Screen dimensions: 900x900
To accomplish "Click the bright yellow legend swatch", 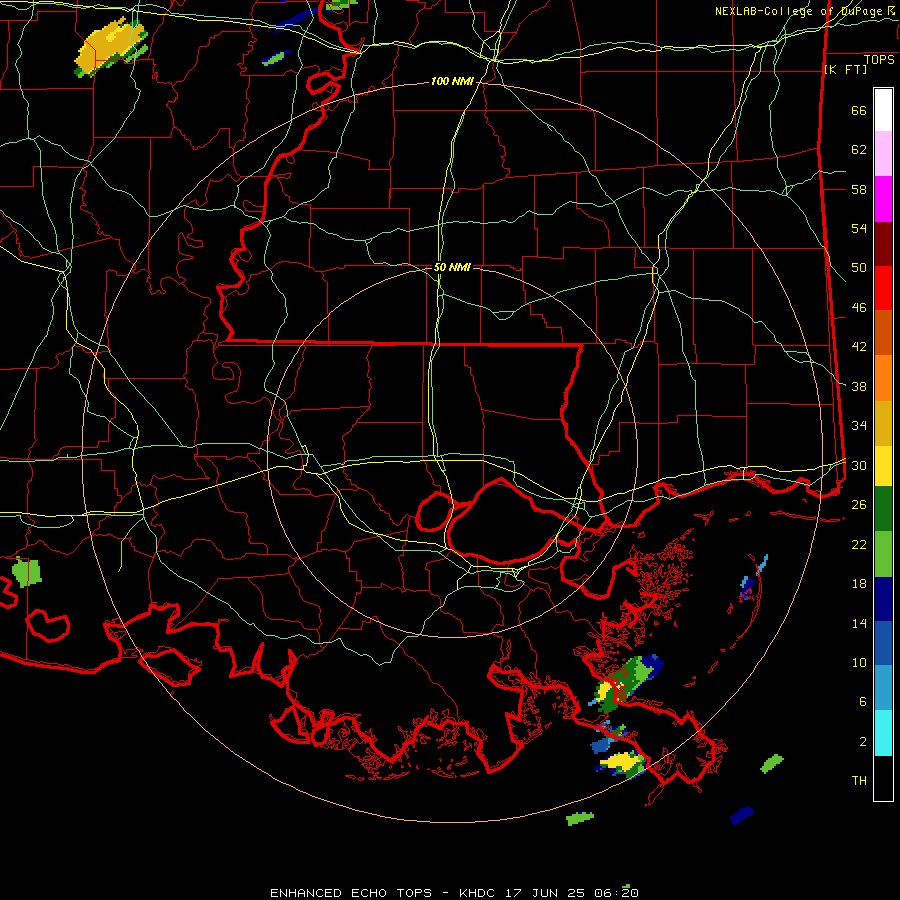I will [883, 466].
